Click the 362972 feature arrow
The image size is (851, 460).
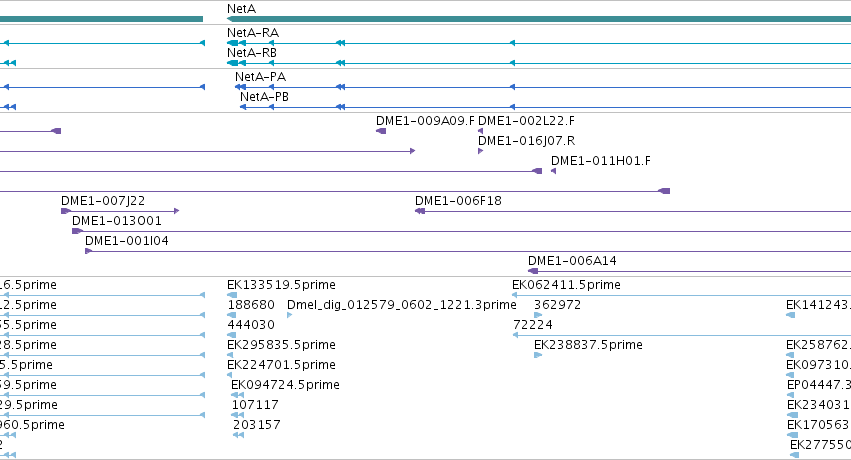(538, 315)
